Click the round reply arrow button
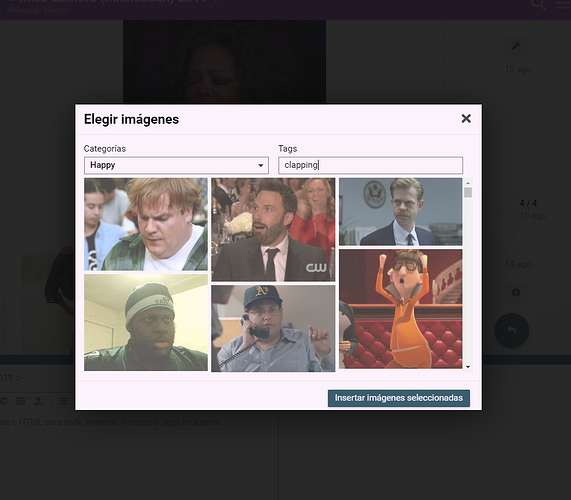The image size is (571, 500). [x=512, y=330]
